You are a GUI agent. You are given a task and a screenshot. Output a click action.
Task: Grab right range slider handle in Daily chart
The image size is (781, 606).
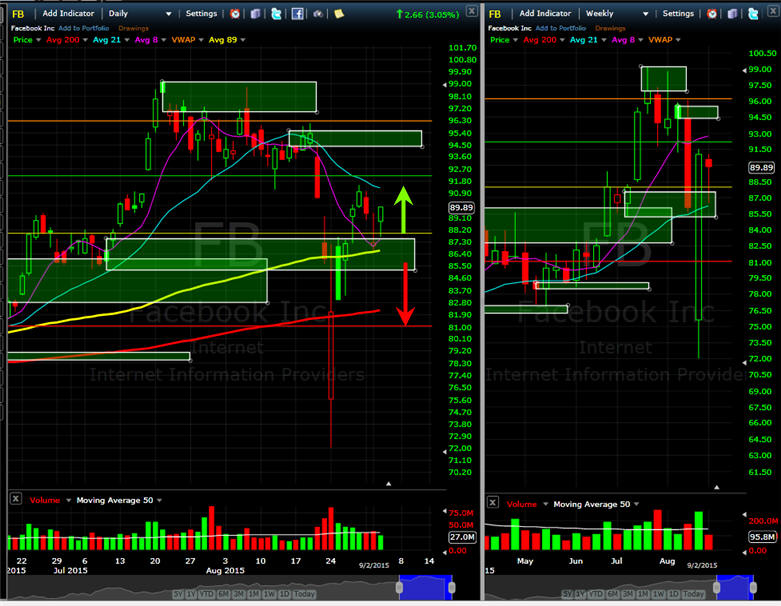451,587
